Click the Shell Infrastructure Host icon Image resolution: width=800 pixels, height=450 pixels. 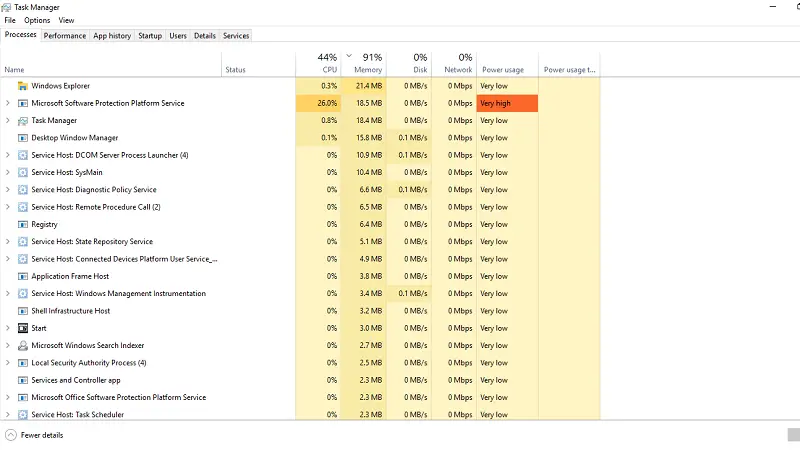click(22, 311)
